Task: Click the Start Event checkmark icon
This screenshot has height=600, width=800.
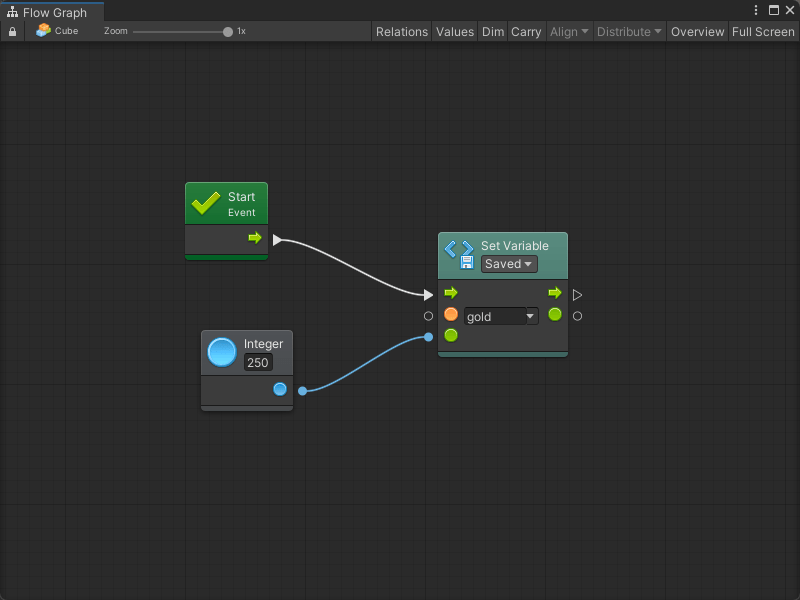Action: [x=206, y=204]
